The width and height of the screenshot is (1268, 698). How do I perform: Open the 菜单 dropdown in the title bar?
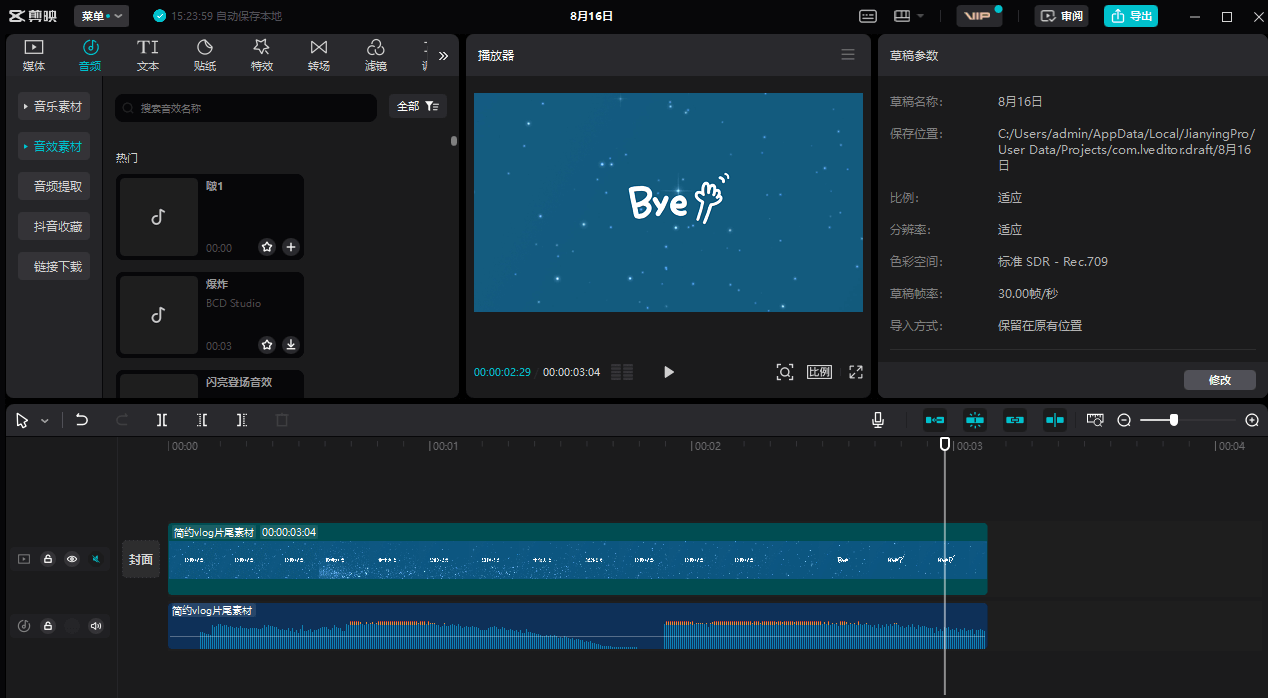pos(100,15)
